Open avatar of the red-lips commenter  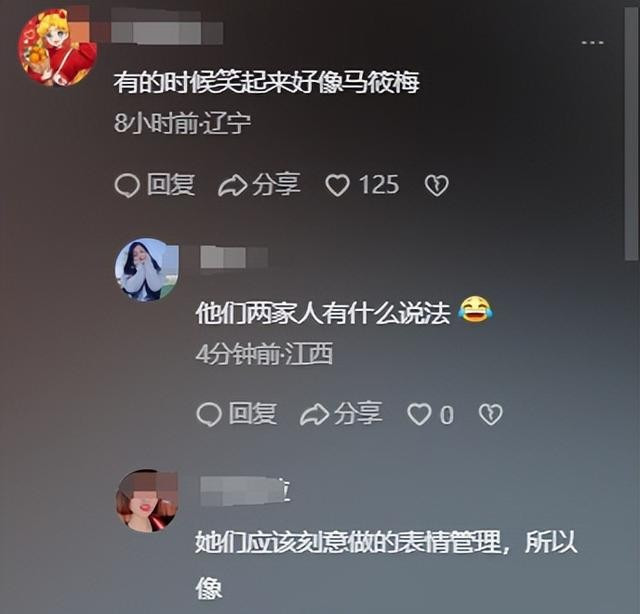pyautogui.click(x=146, y=501)
